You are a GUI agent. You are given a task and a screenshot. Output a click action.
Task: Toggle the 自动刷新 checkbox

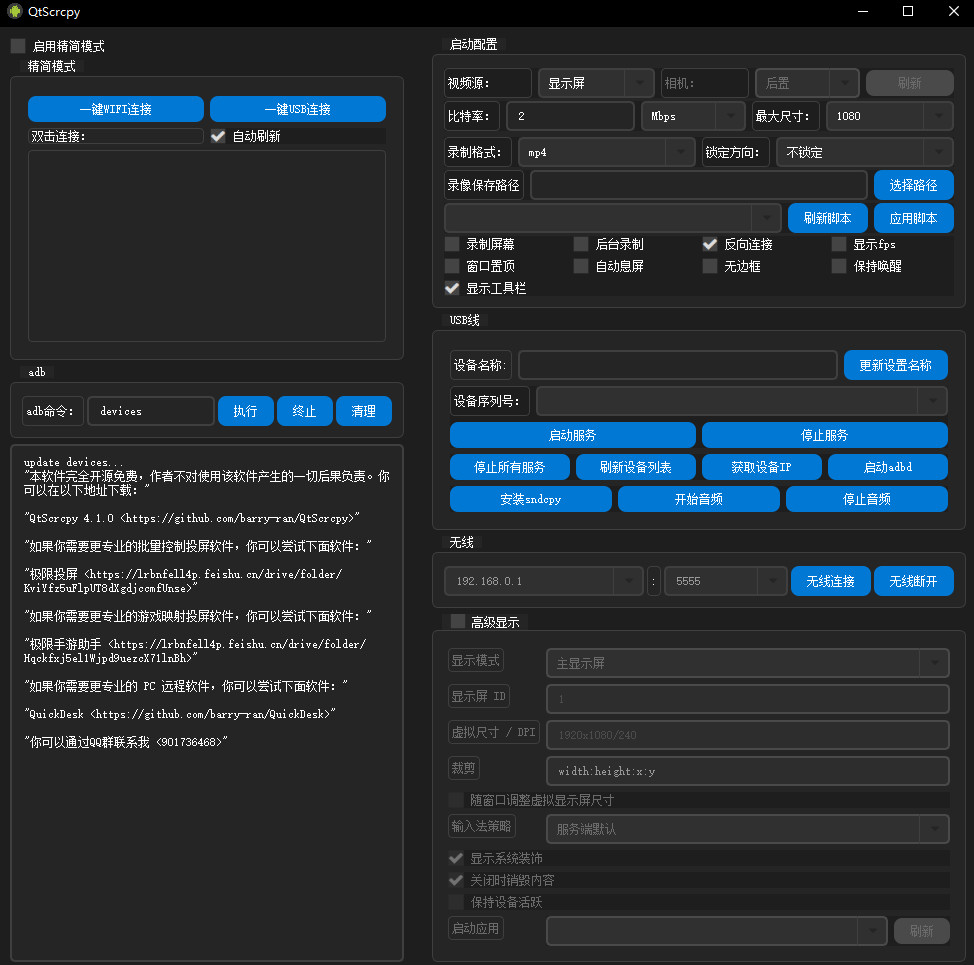(x=218, y=136)
